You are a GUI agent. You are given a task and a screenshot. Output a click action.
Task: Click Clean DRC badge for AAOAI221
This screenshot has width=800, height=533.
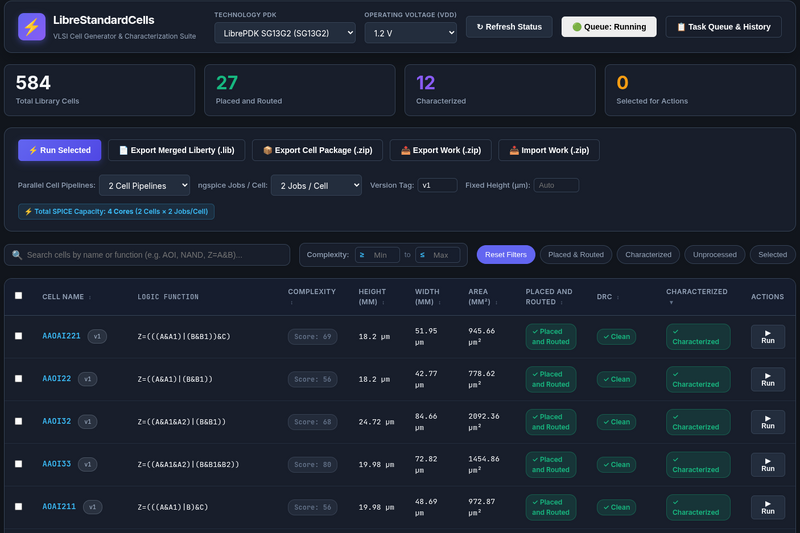tap(616, 337)
